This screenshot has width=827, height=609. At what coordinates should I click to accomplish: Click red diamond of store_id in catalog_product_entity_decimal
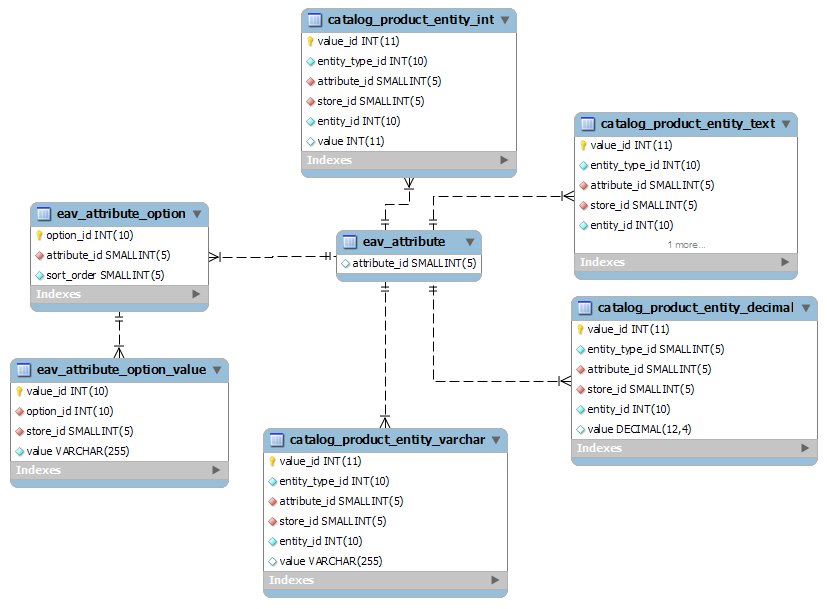pyautogui.click(x=580, y=390)
